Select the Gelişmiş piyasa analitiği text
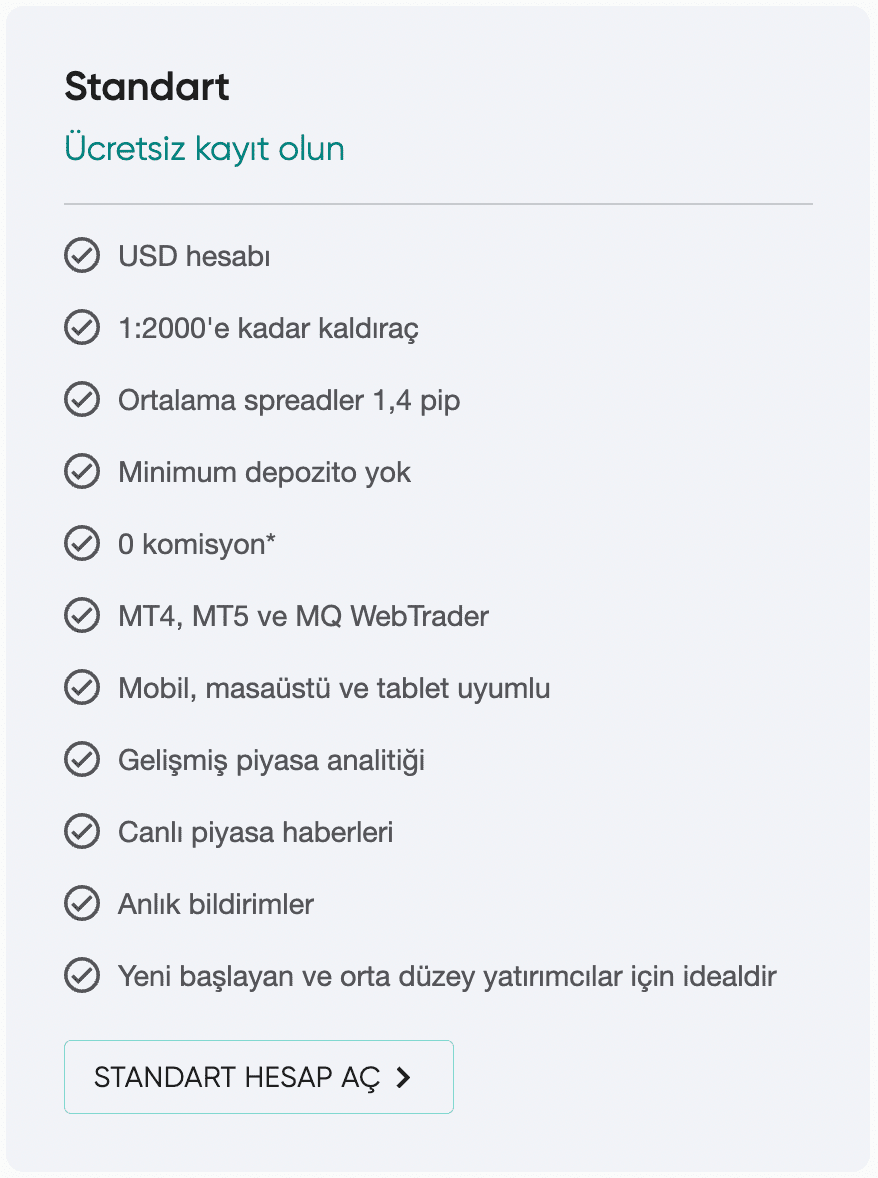The image size is (878, 1178). point(271,761)
